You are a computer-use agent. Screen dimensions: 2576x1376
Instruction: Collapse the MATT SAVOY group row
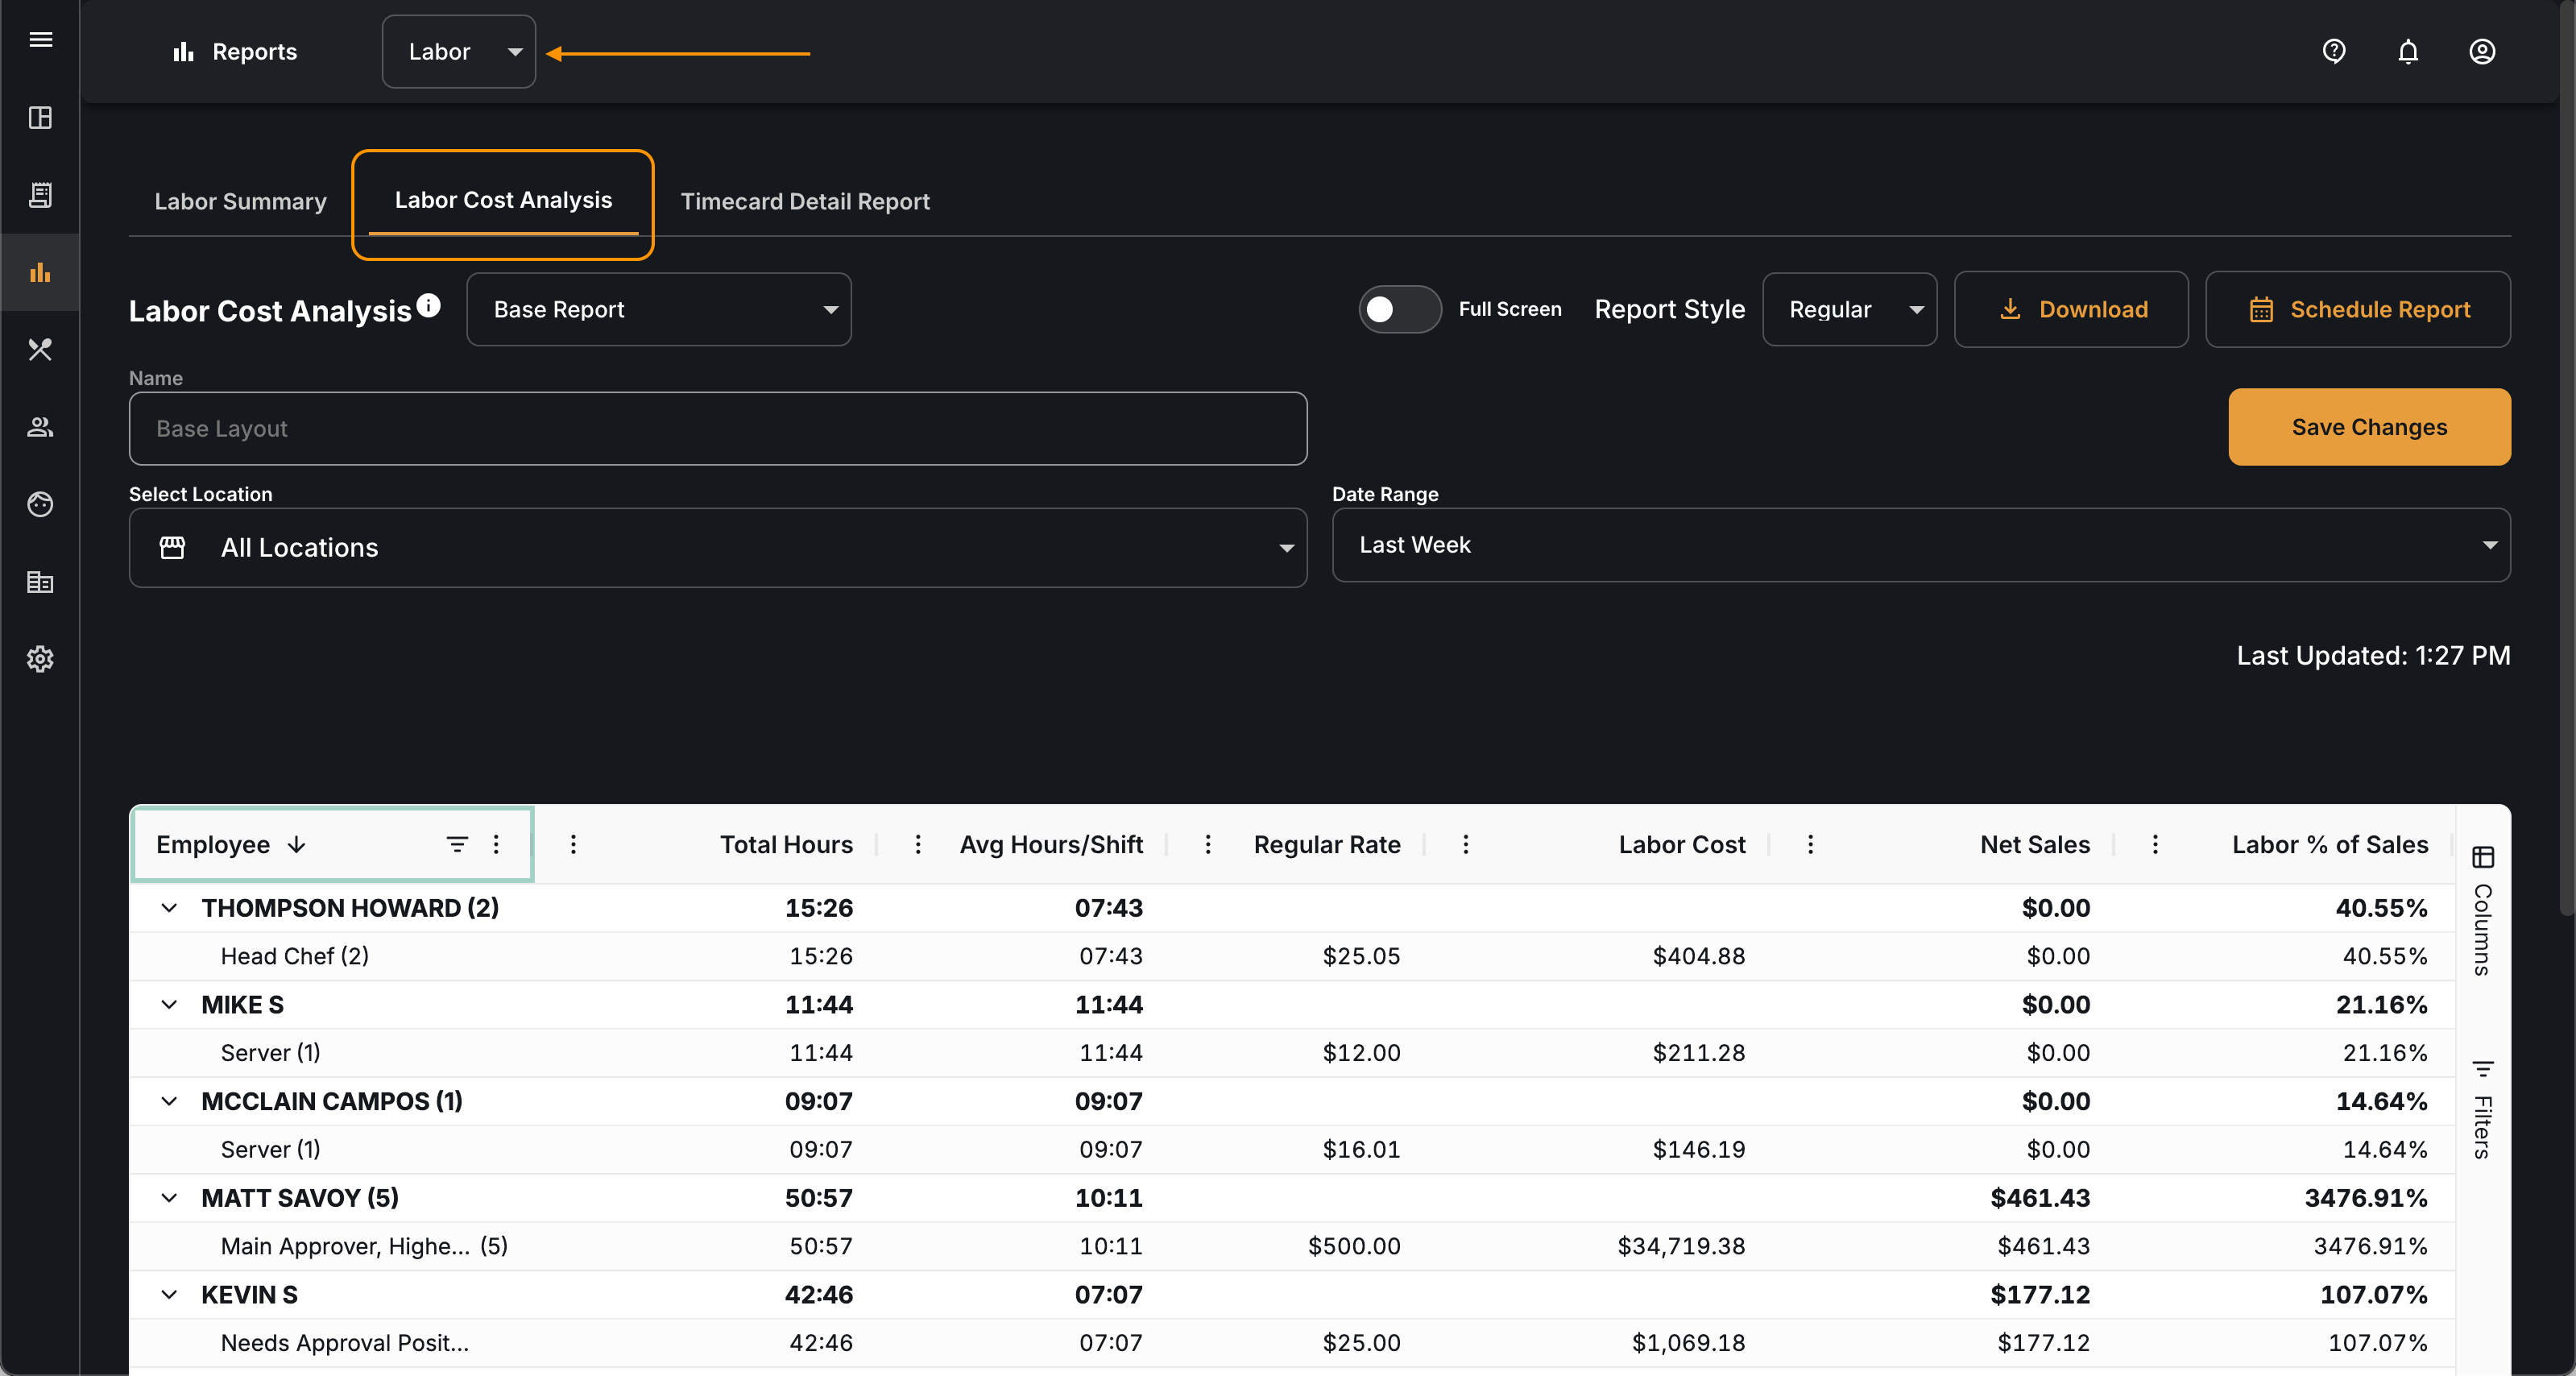click(169, 1198)
